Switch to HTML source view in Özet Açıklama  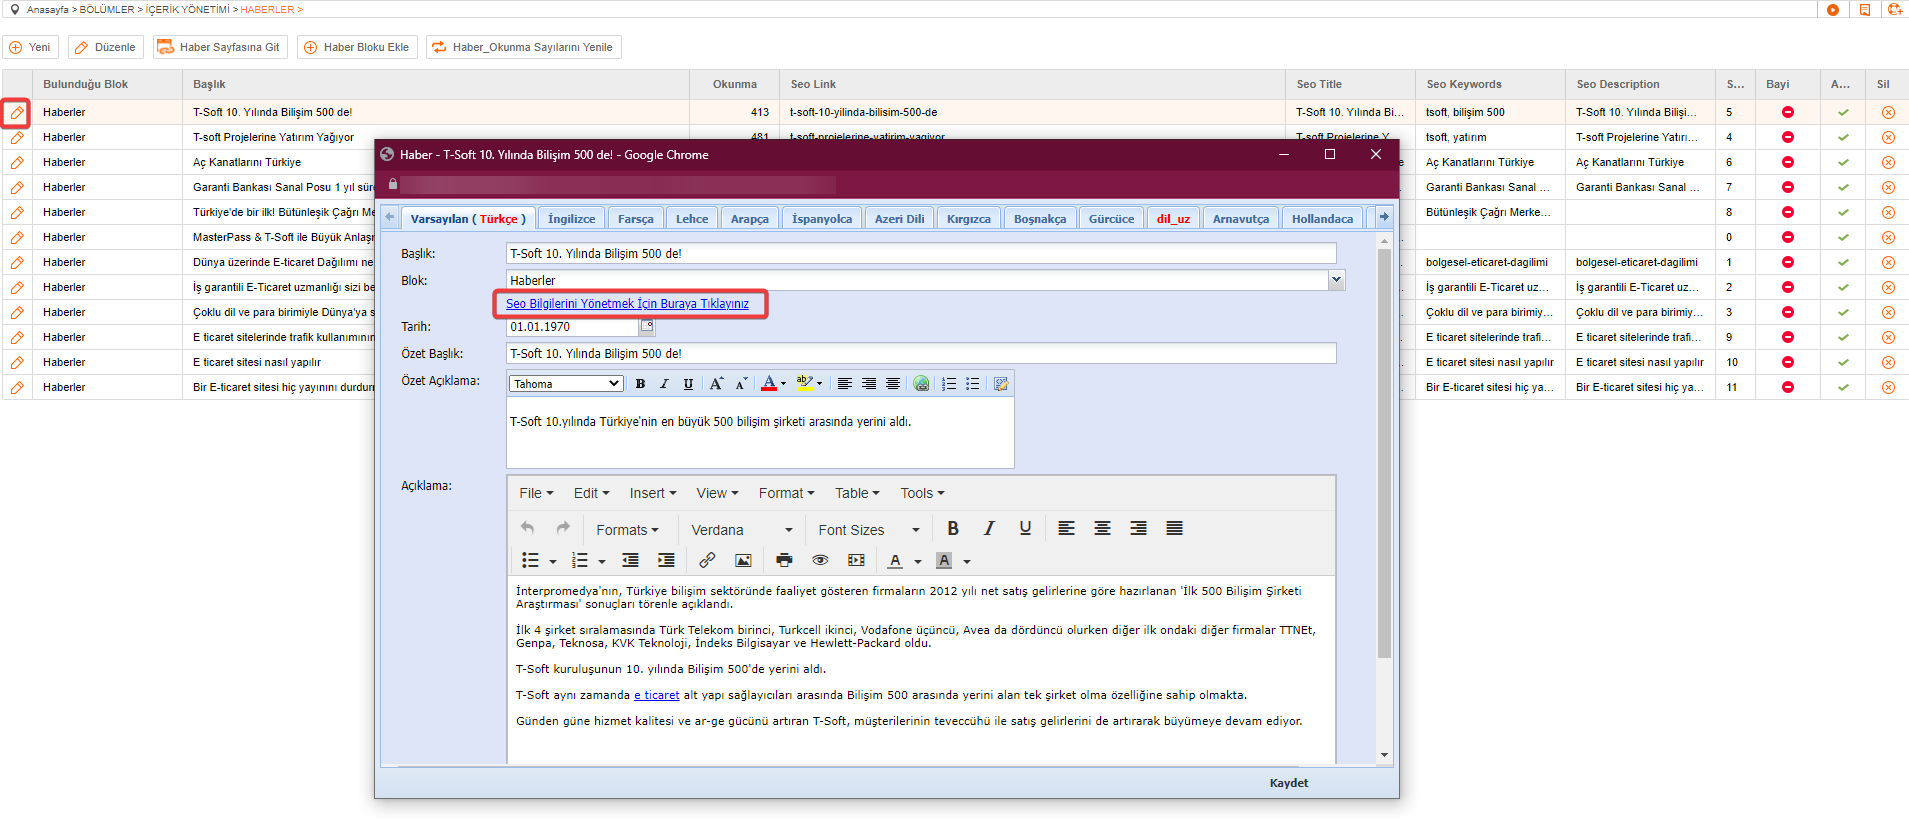[1001, 384]
